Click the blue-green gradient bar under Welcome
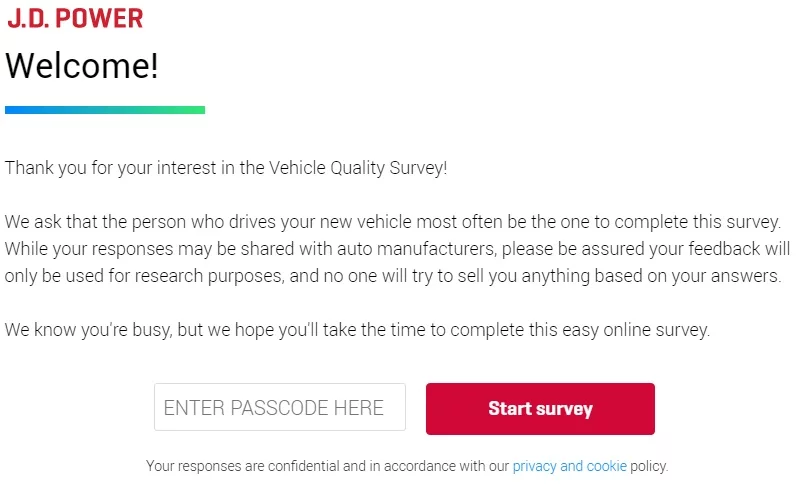The image size is (799, 498). (x=105, y=110)
